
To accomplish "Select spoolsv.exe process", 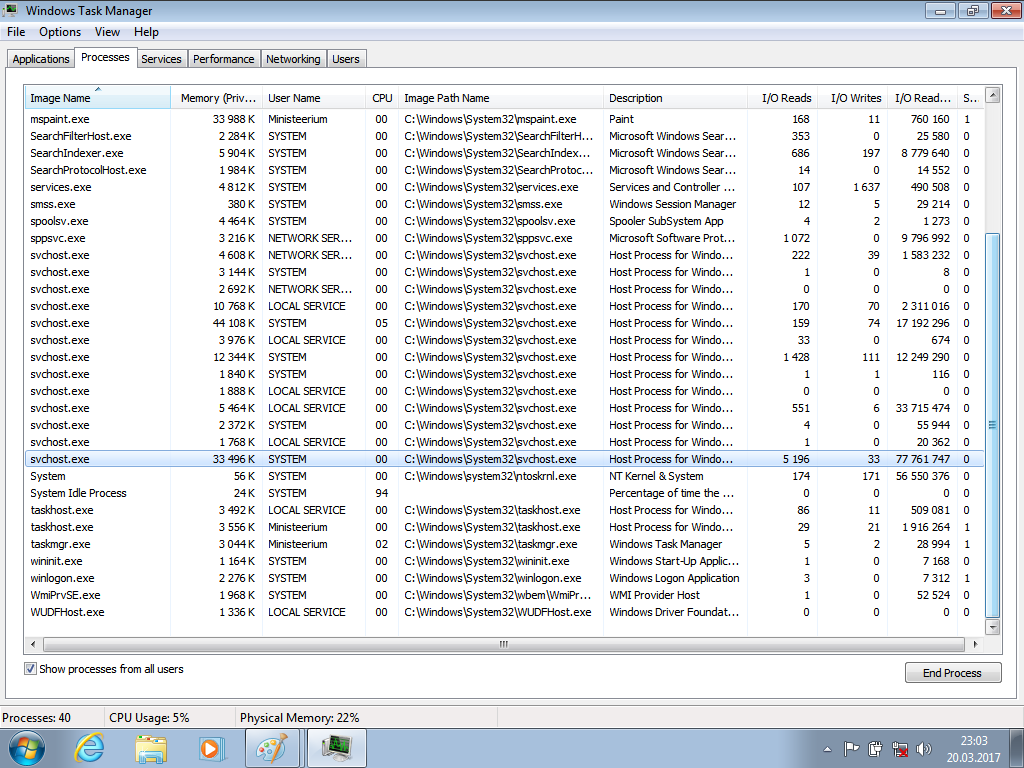I will pyautogui.click(x=504, y=221).
